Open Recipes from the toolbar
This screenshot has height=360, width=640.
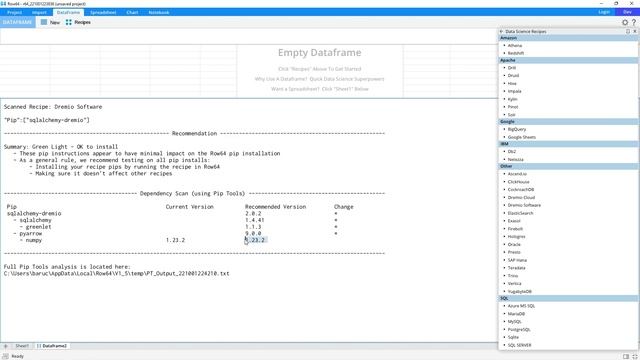(x=78, y=22)
